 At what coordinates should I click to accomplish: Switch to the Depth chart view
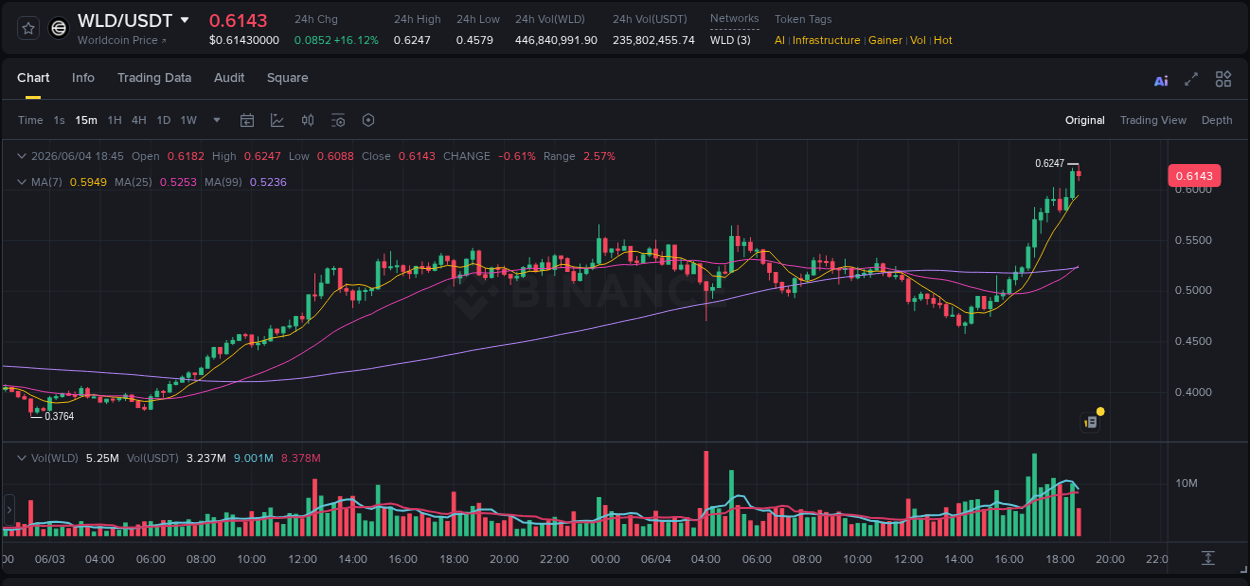(1217, 120)
